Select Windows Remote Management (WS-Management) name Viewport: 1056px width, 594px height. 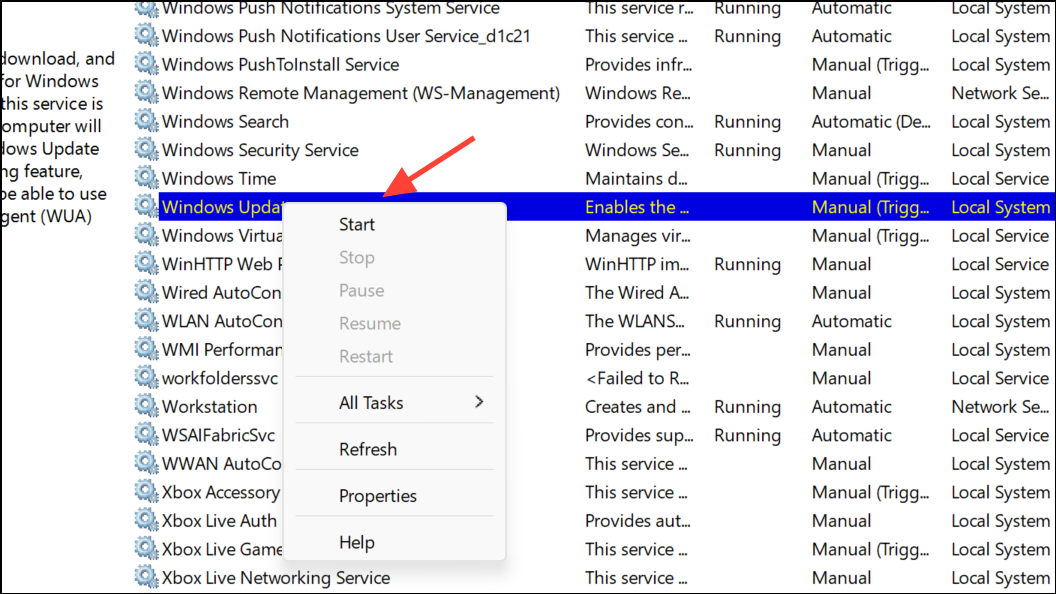(x=360, y=93)
